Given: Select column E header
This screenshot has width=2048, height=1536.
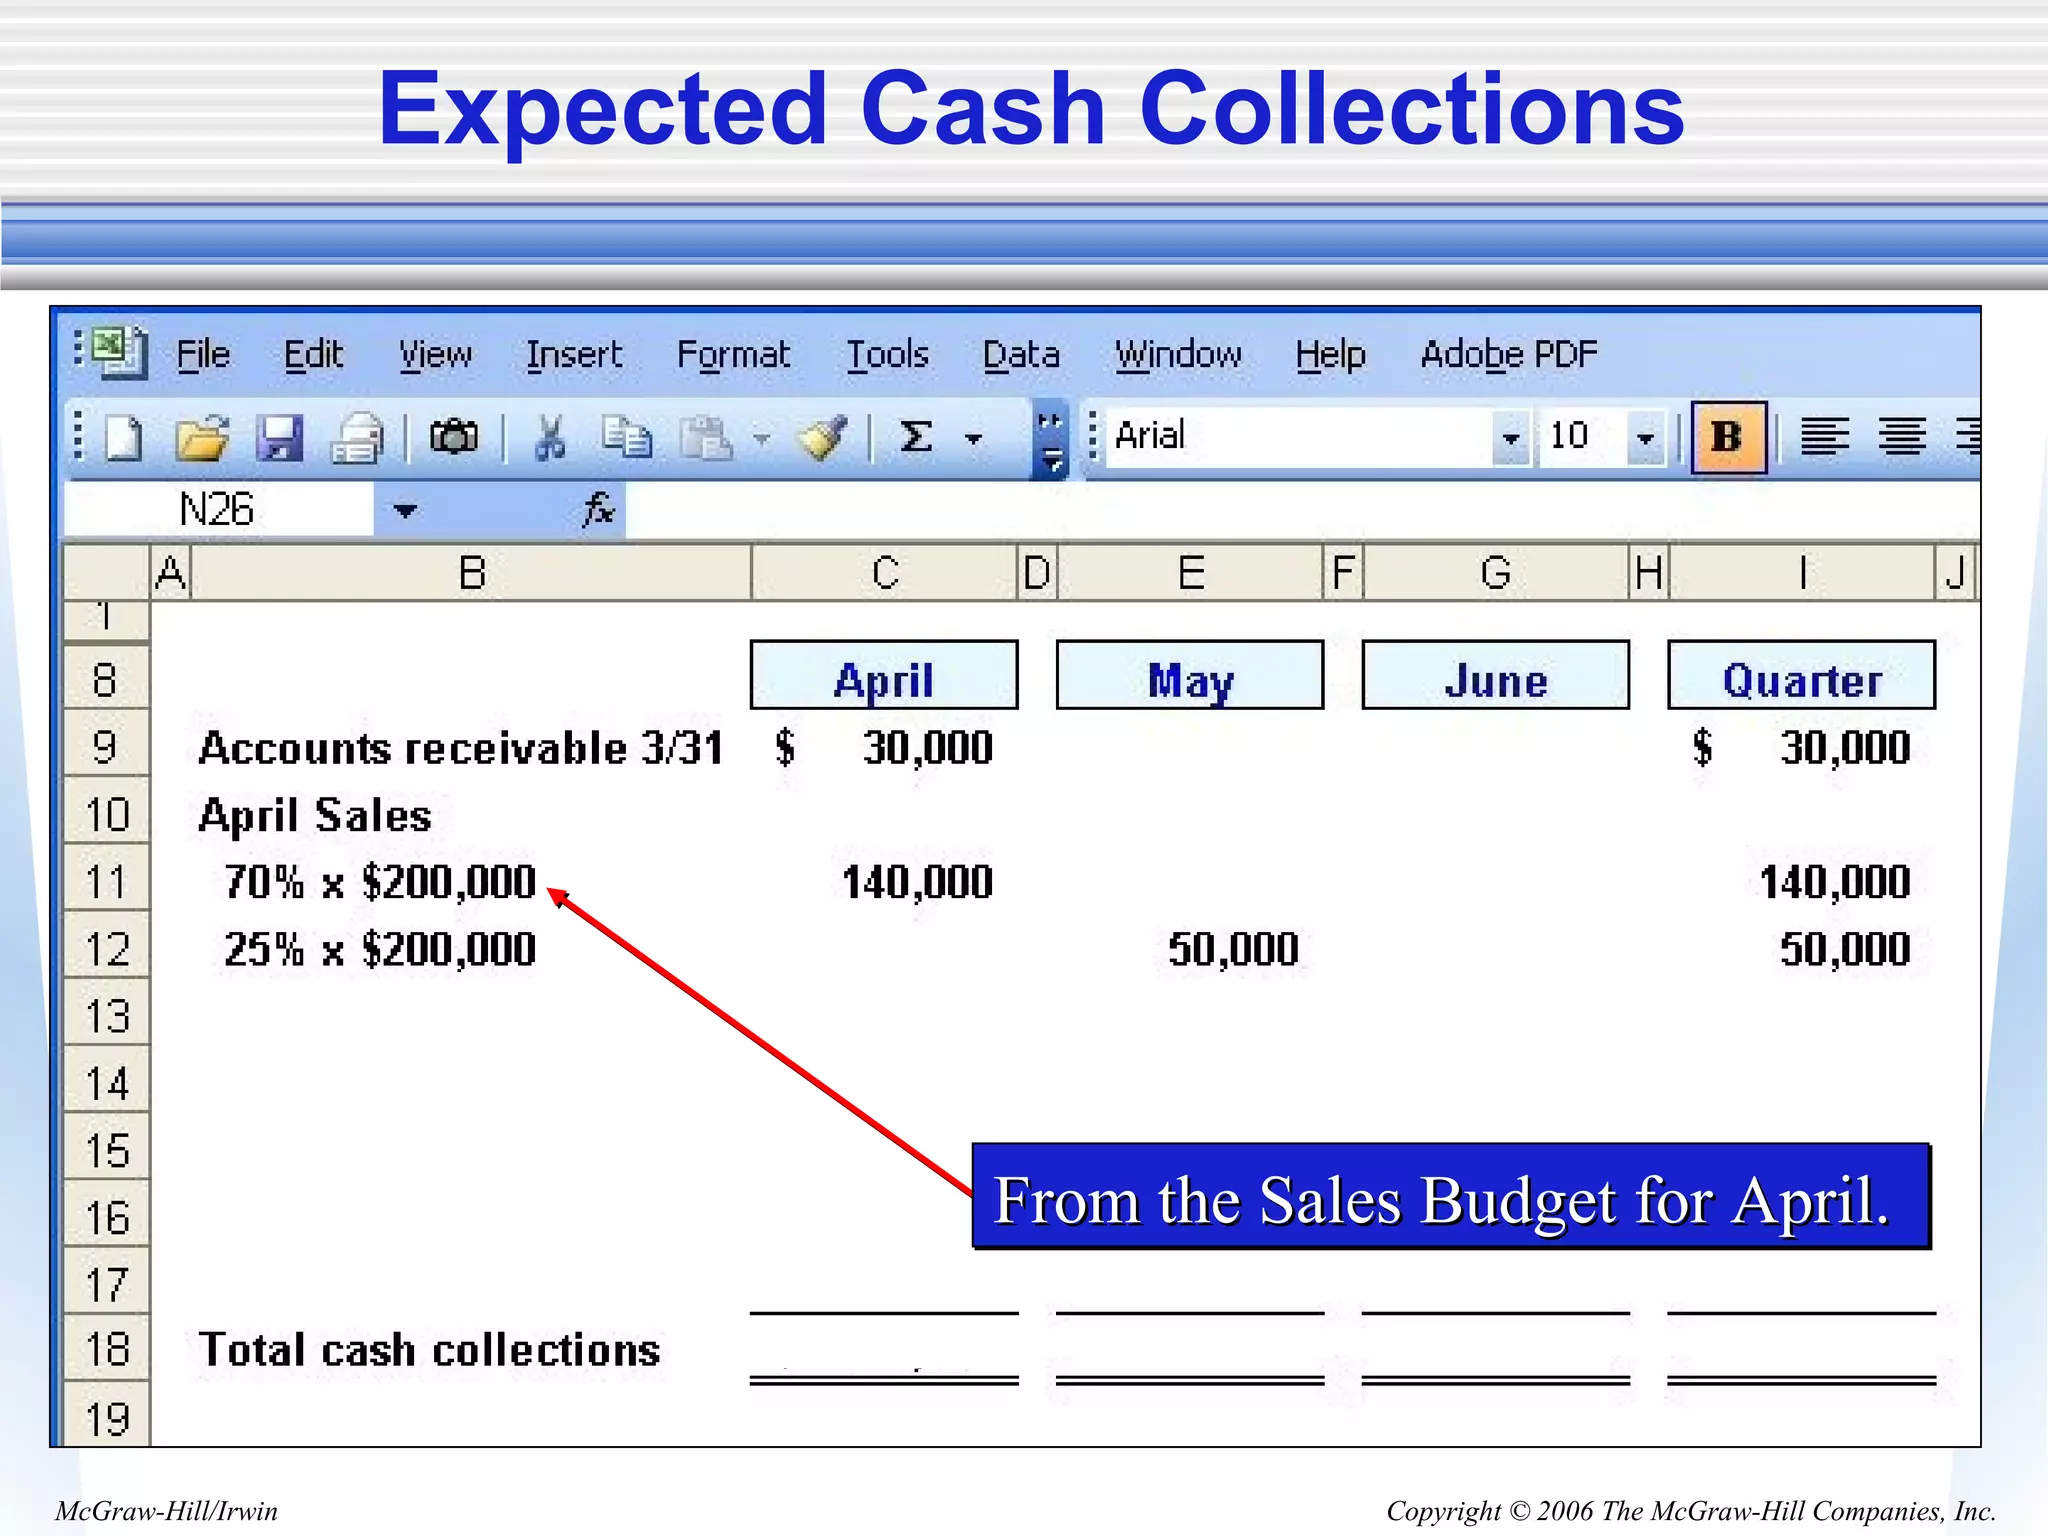Looking at the screenshot, I should click(1190, 573).
